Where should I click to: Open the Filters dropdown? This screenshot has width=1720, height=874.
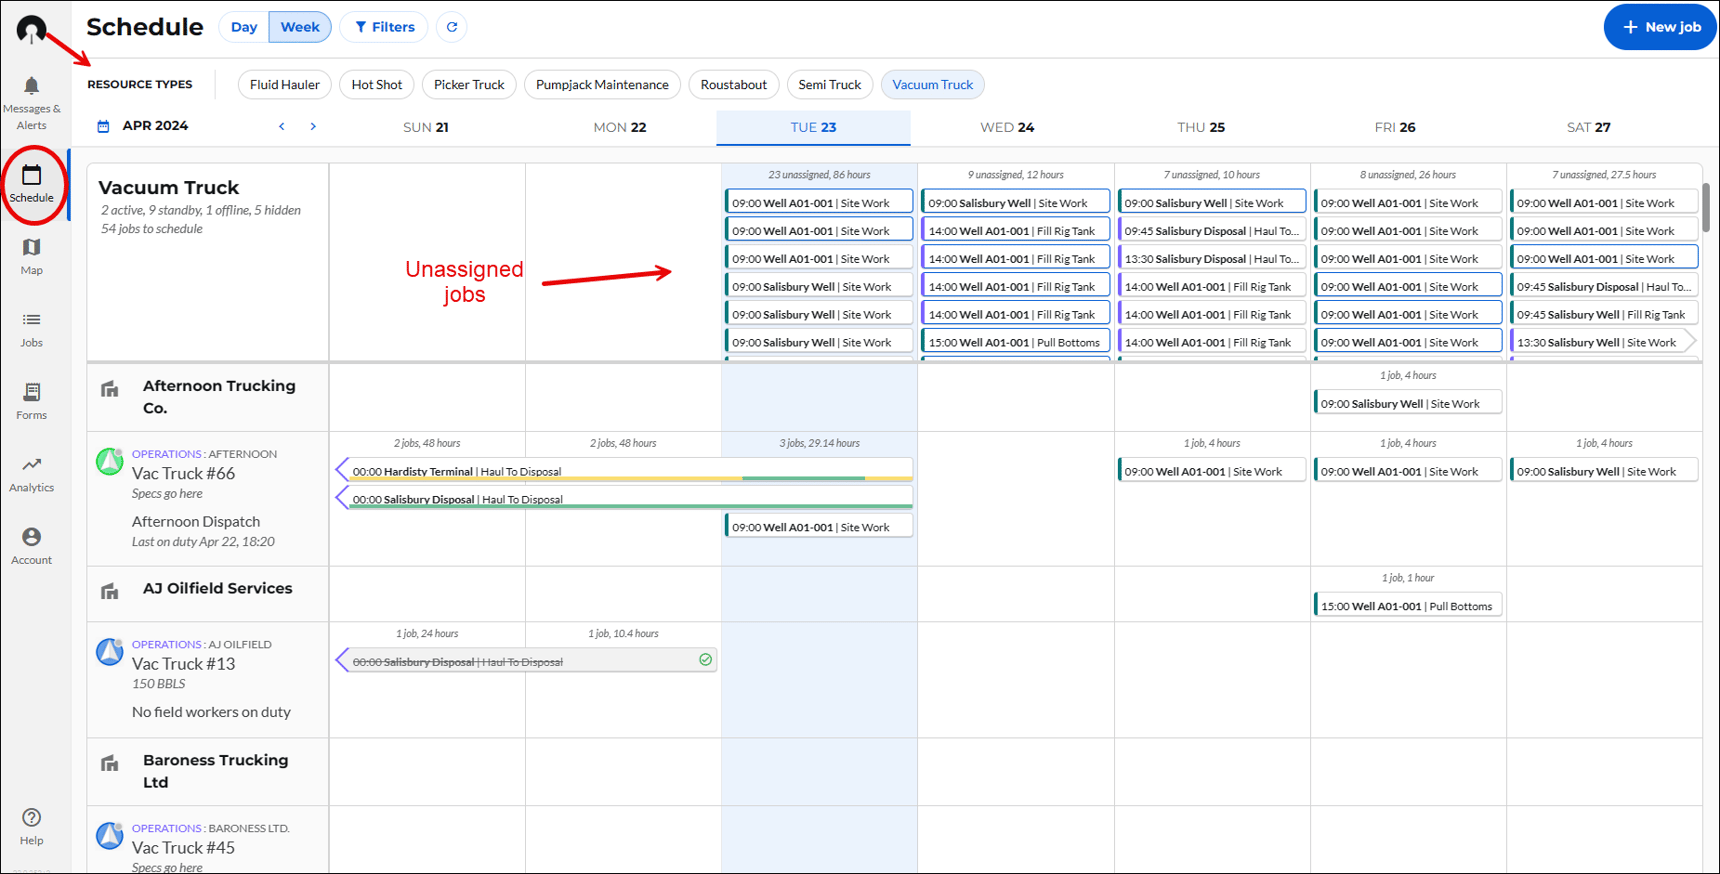click(x=384, y=27)
